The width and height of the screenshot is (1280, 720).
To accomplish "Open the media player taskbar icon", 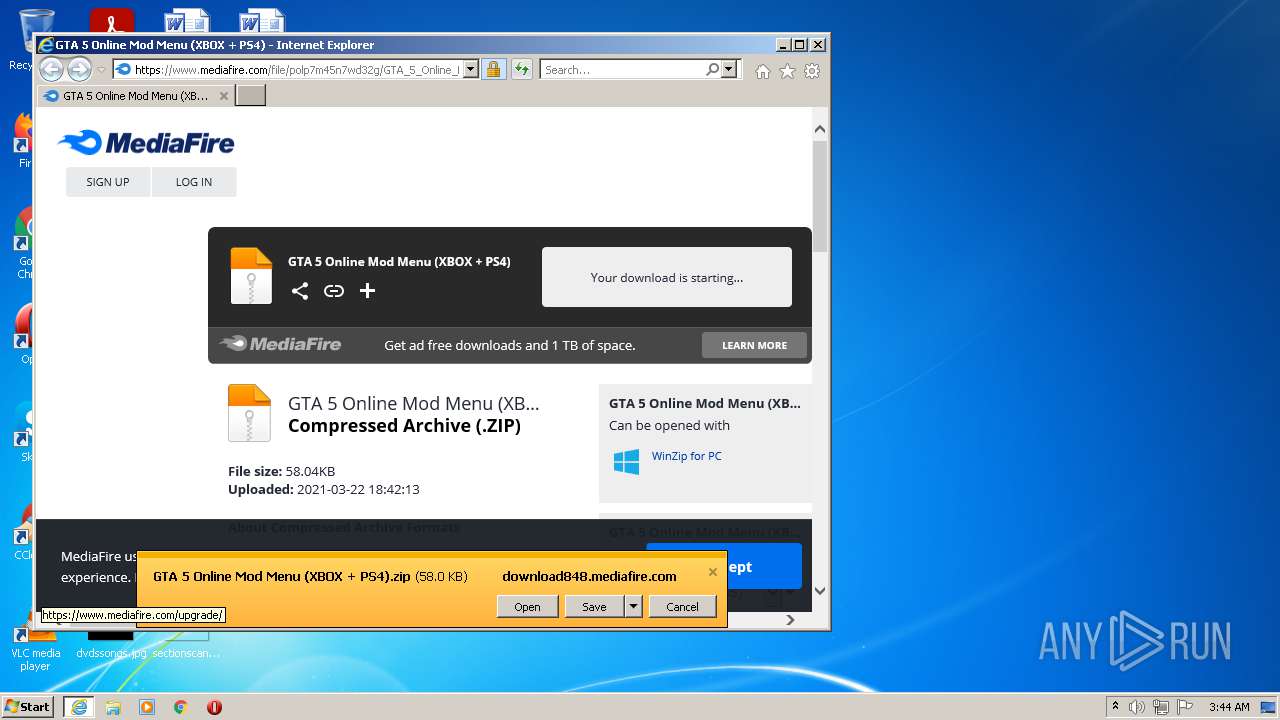I will [x=147, y=707].
